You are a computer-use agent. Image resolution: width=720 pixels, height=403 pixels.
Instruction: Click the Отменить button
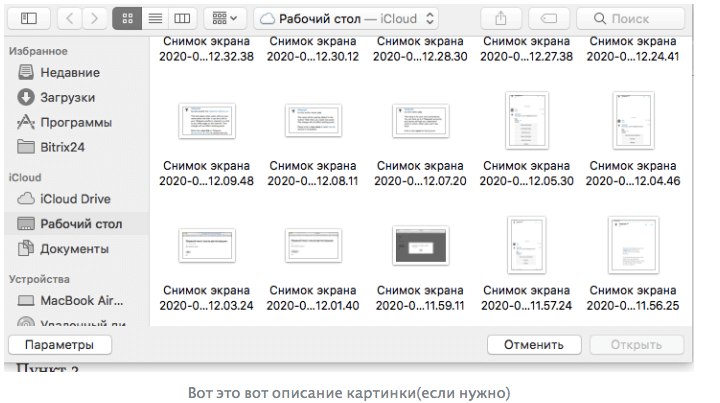click(534, 345)
